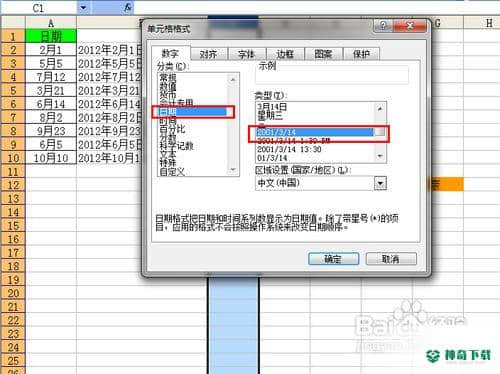Click down arrow of category list scrollbar
The width and height of the screenshot is (500, 374).
click(233, 170)
